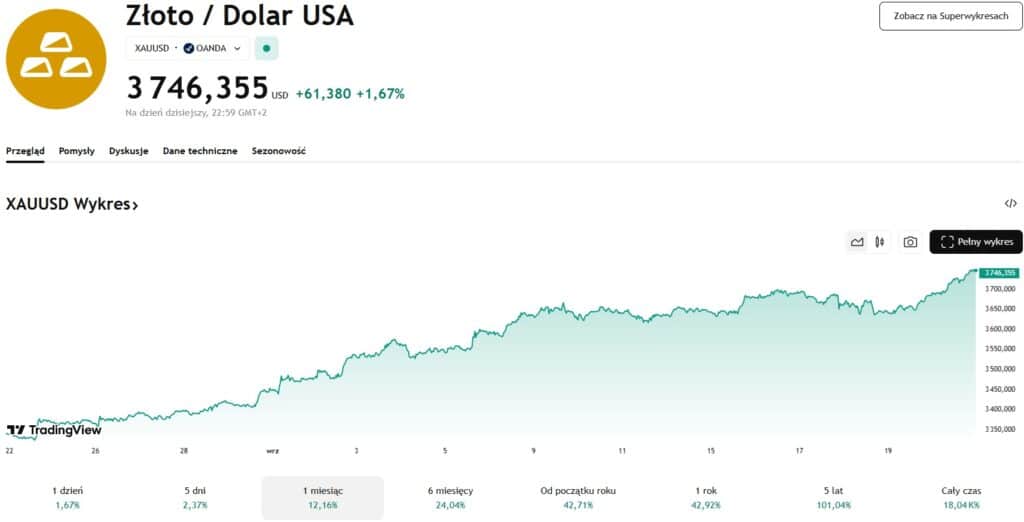Viewport: 1024px width, 522px height.
Task: Click the TradingView logo on chart
Action: (x=54, y=430)
